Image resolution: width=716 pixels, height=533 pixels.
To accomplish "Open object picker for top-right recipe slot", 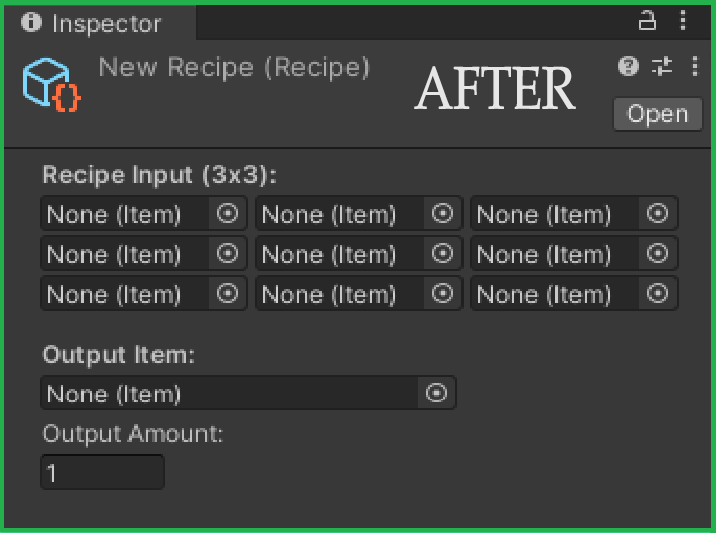I will 658,213.
